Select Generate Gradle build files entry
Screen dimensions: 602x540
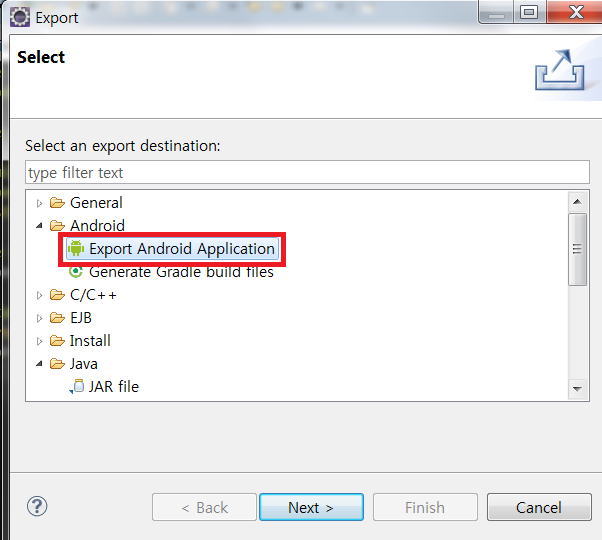(181, 272)
